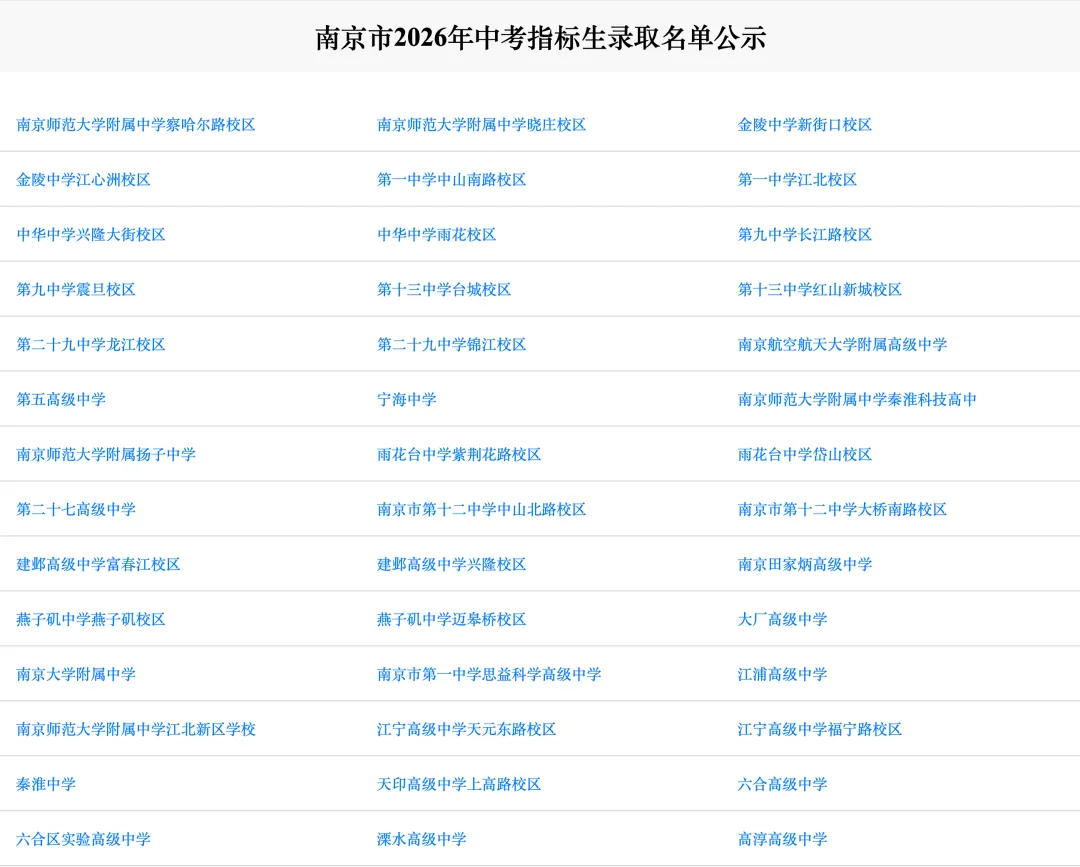Open 南京师范大学附属中学晓庄校区 link
The width and height of the screenshot is (1080, 867).
(481, 125)
